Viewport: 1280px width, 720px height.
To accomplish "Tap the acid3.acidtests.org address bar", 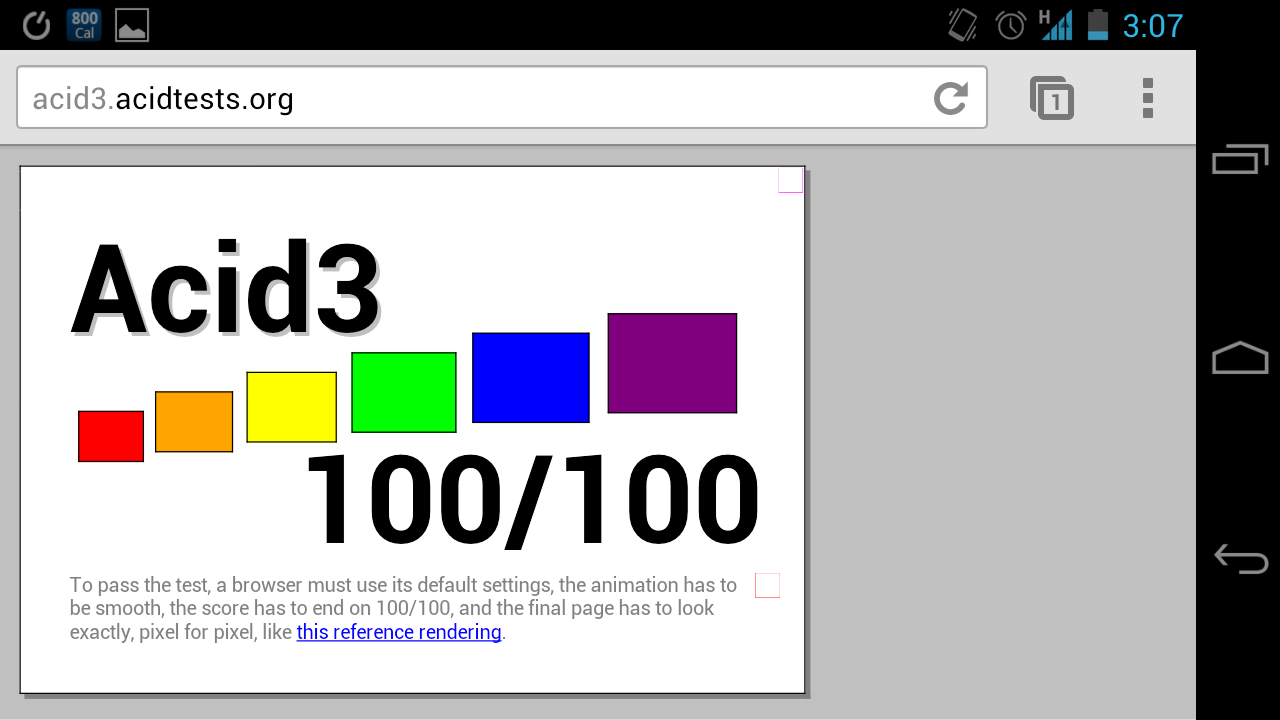I will (x=502, y=98).
